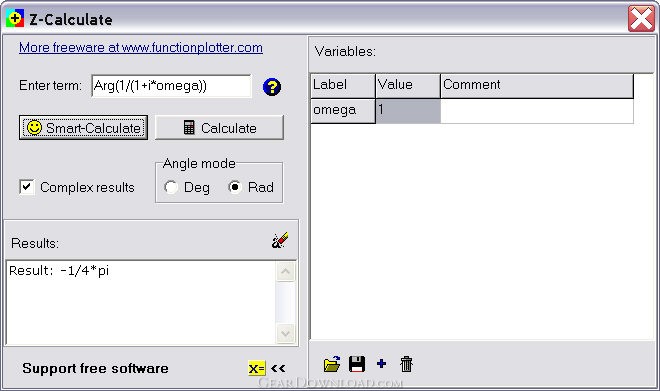The image size is (660, 391).
Task: Click the empty comment cell for omega
Action: pyautogui.click(x=537, y=111)
